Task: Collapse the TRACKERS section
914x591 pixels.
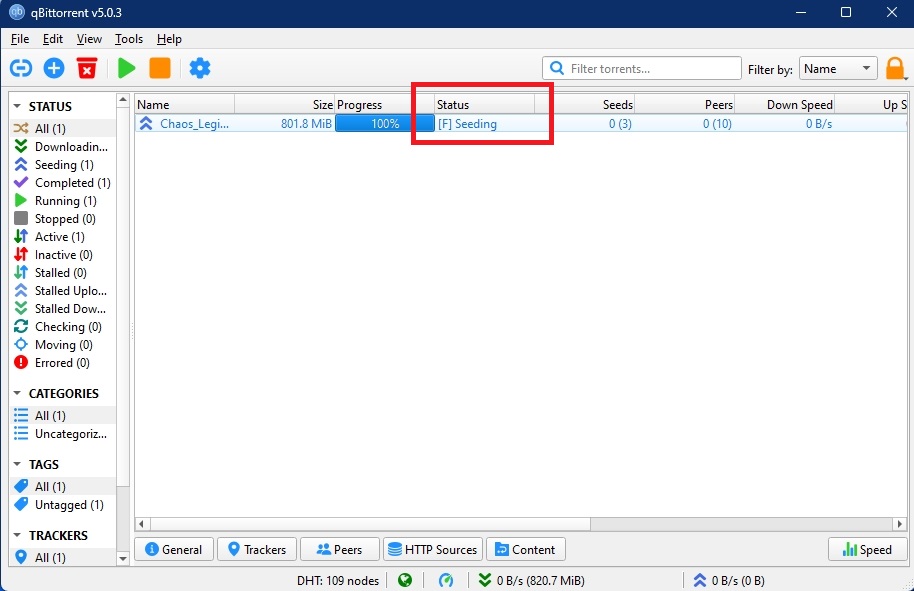Action: click(17, 535)
